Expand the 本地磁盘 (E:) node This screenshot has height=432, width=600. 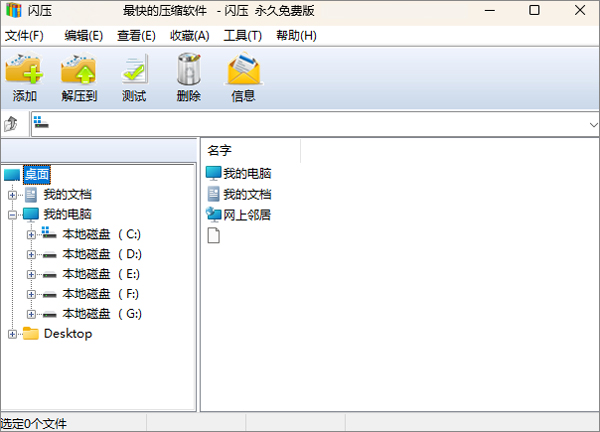click(31, 275)
